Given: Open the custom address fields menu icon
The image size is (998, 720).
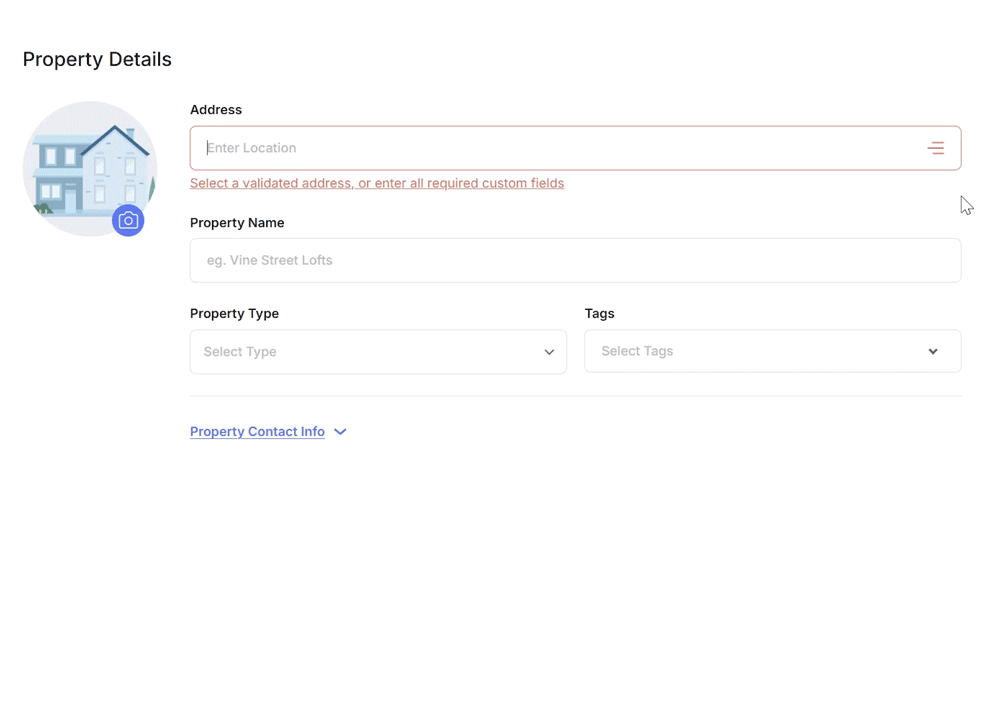Looking at the screenshot, I should click(935, 148).
